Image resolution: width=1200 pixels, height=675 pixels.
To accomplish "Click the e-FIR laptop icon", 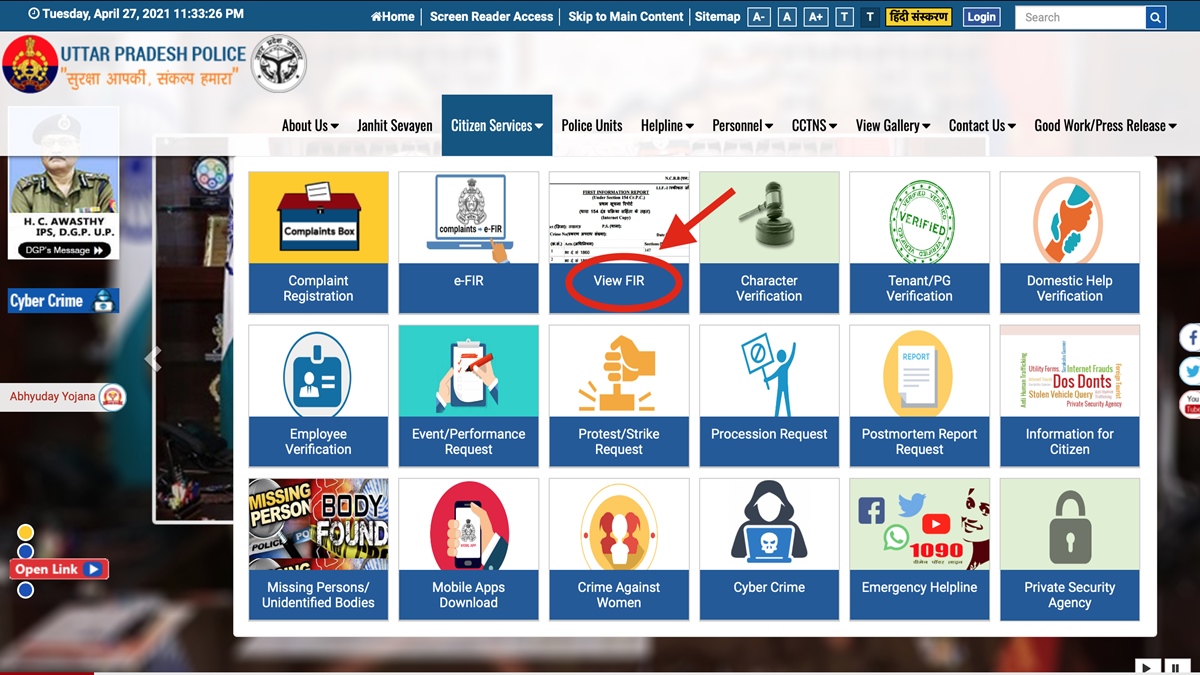I will 468,218.
